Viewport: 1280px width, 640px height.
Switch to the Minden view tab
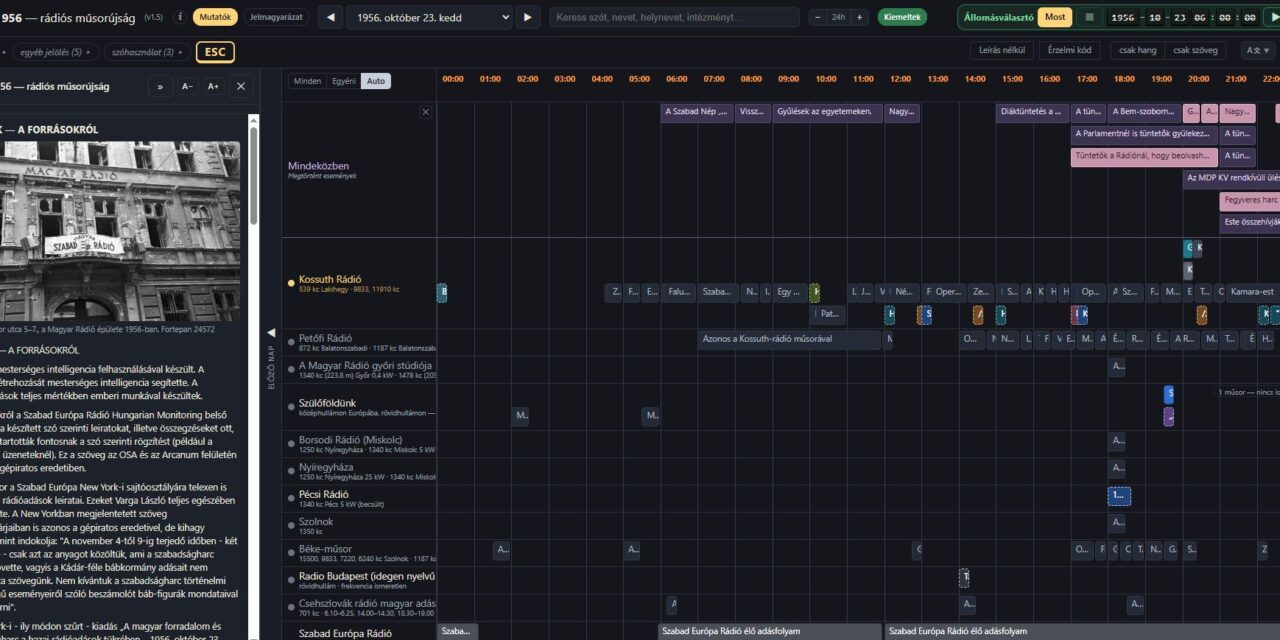pos(307,81)
